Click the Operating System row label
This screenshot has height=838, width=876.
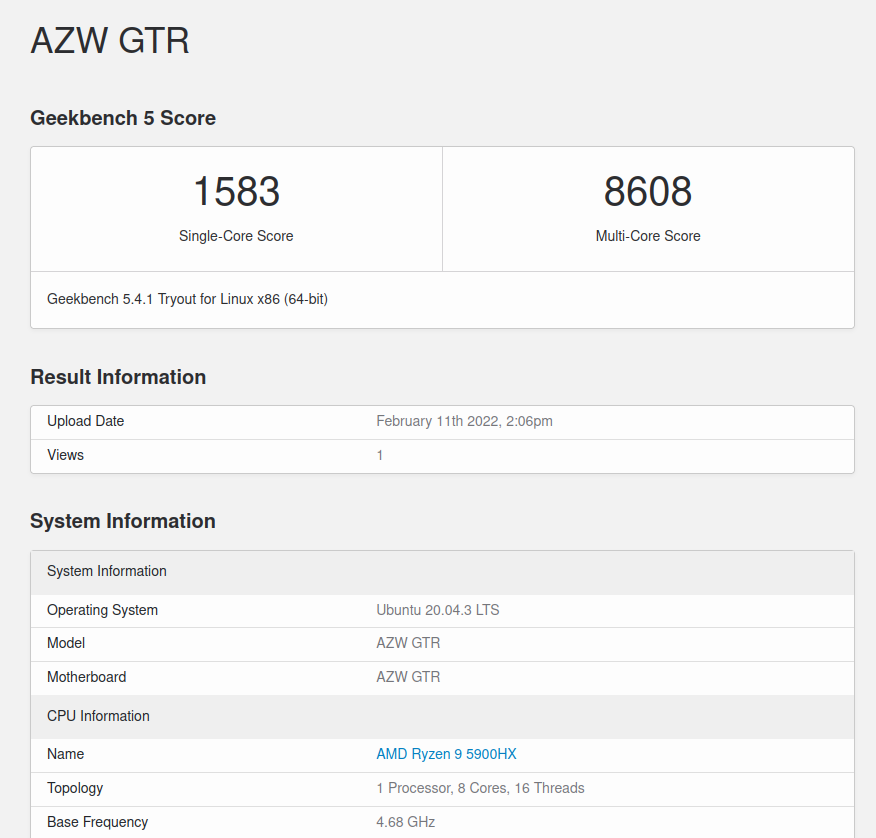(x=102, y=610)
